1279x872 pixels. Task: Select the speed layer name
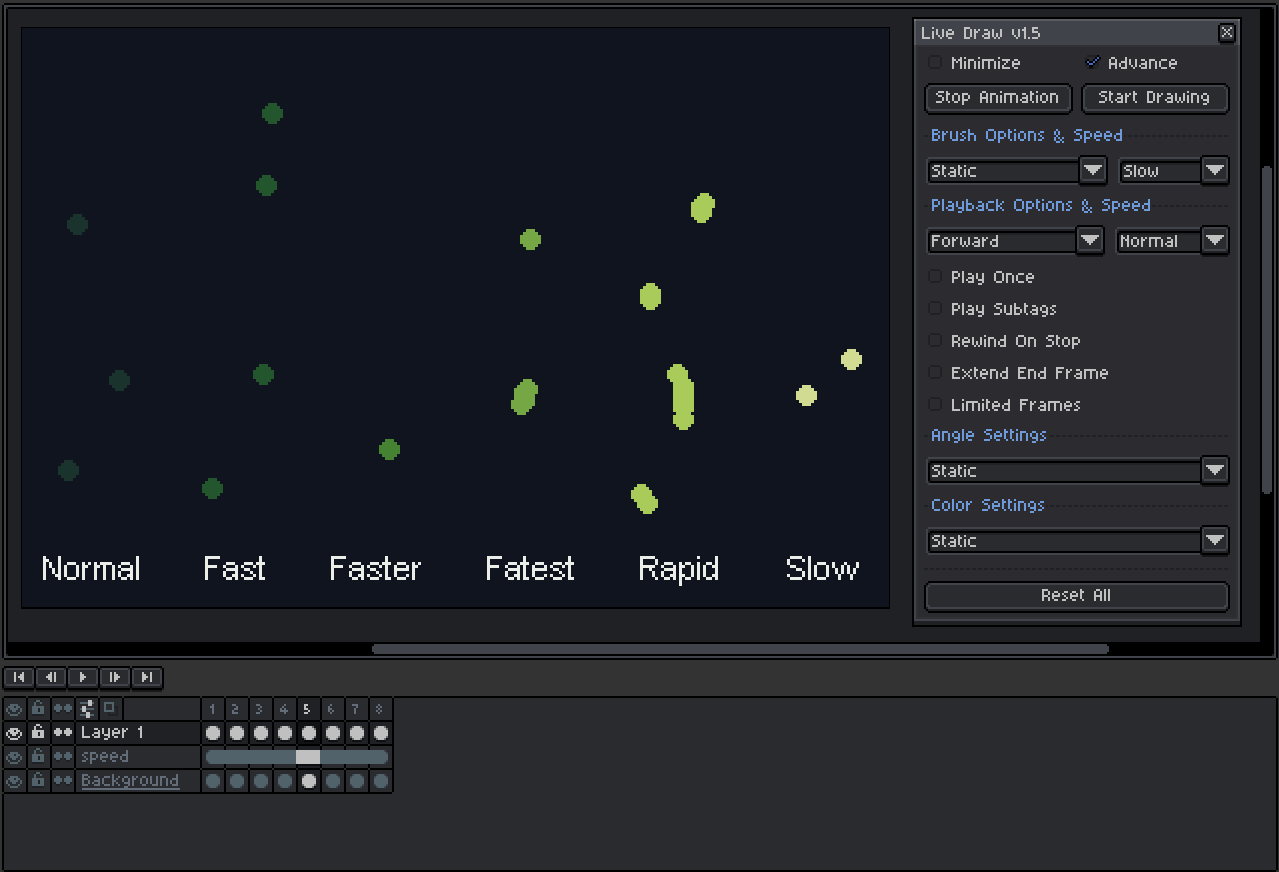138,757
